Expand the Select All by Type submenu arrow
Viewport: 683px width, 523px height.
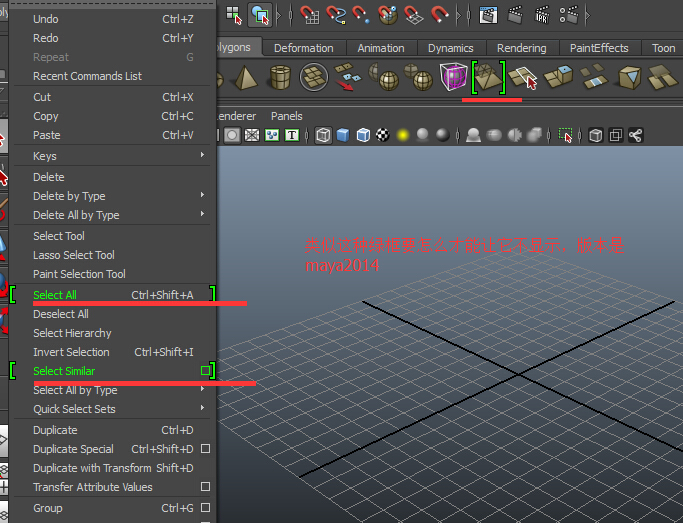pos(202,388)
